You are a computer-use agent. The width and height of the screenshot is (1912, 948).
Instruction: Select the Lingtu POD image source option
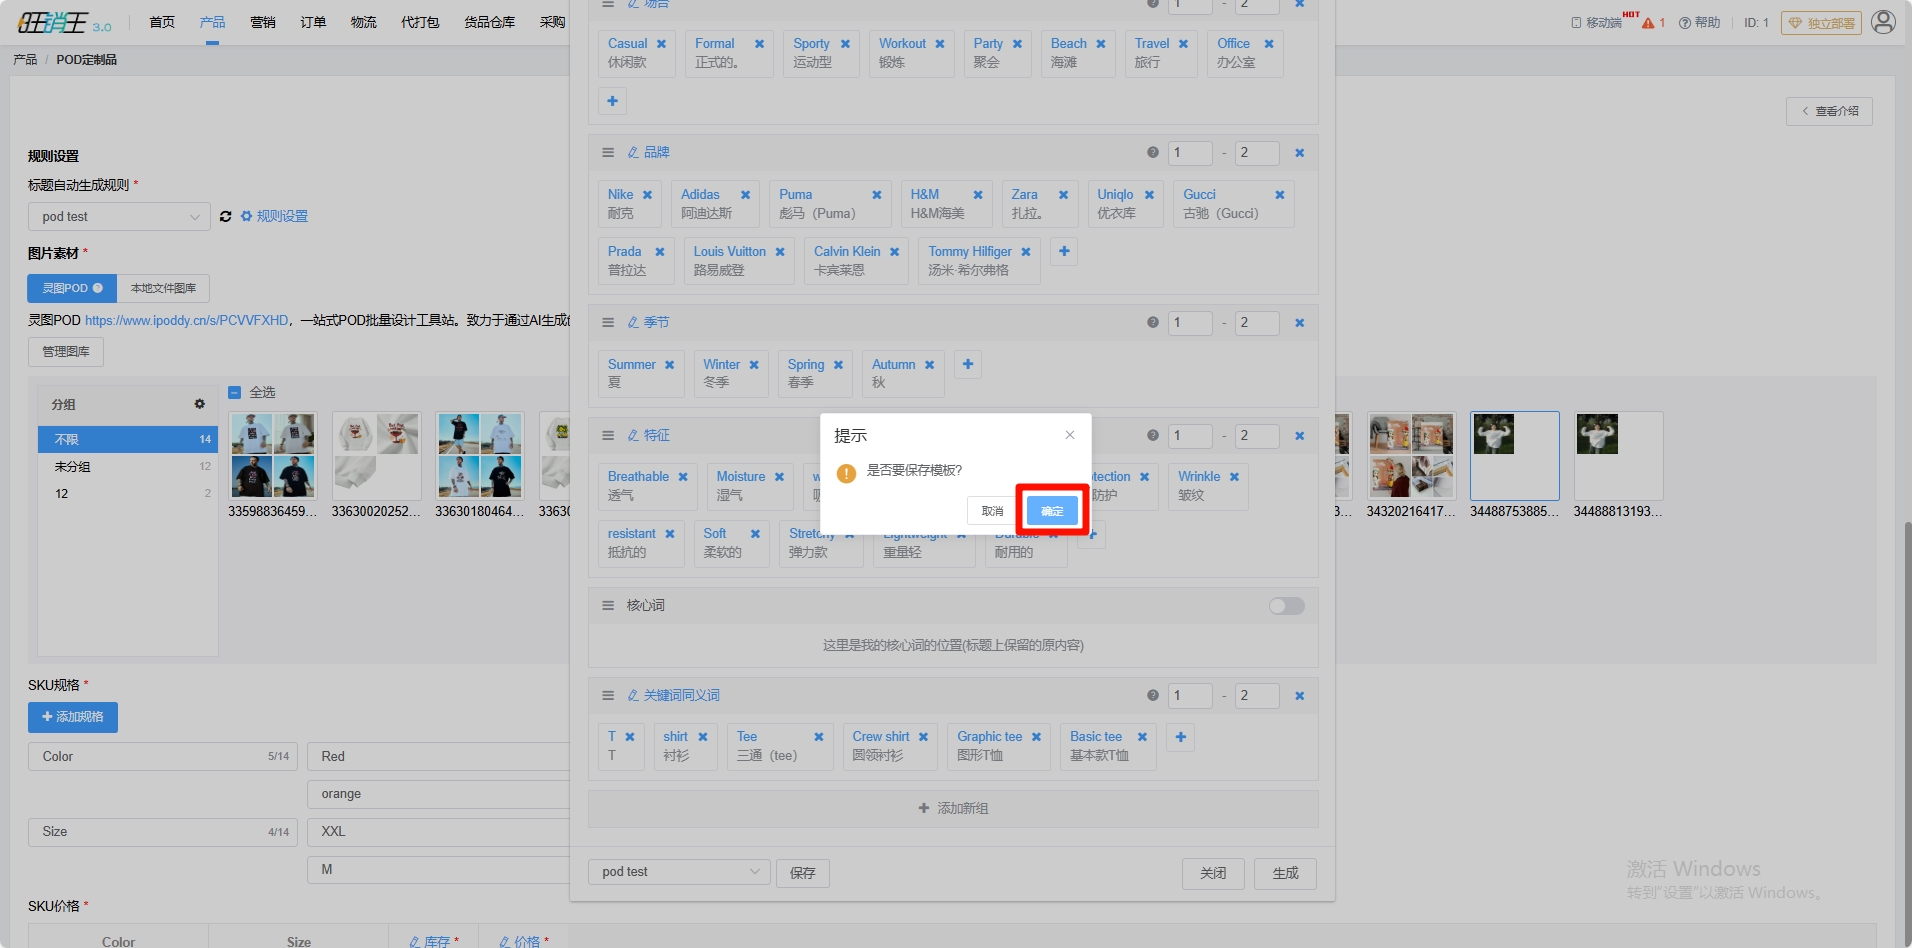pyautogui.click(x=72, y=288)
